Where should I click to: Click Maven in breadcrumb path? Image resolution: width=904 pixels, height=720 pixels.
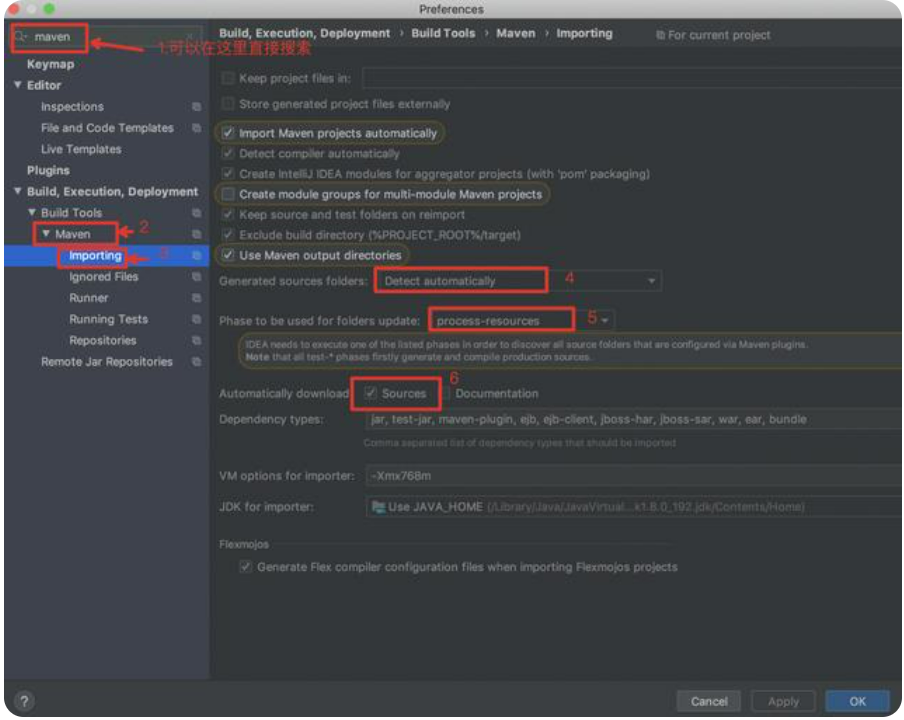[516, 33]
